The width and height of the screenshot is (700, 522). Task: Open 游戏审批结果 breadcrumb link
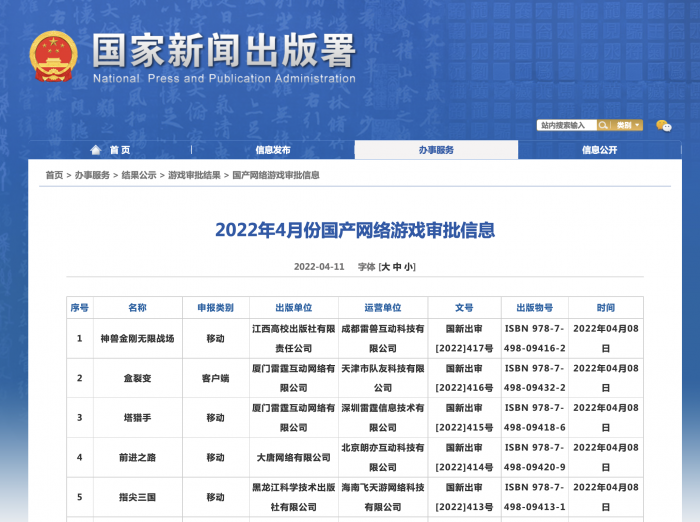(x=194, y=175)
